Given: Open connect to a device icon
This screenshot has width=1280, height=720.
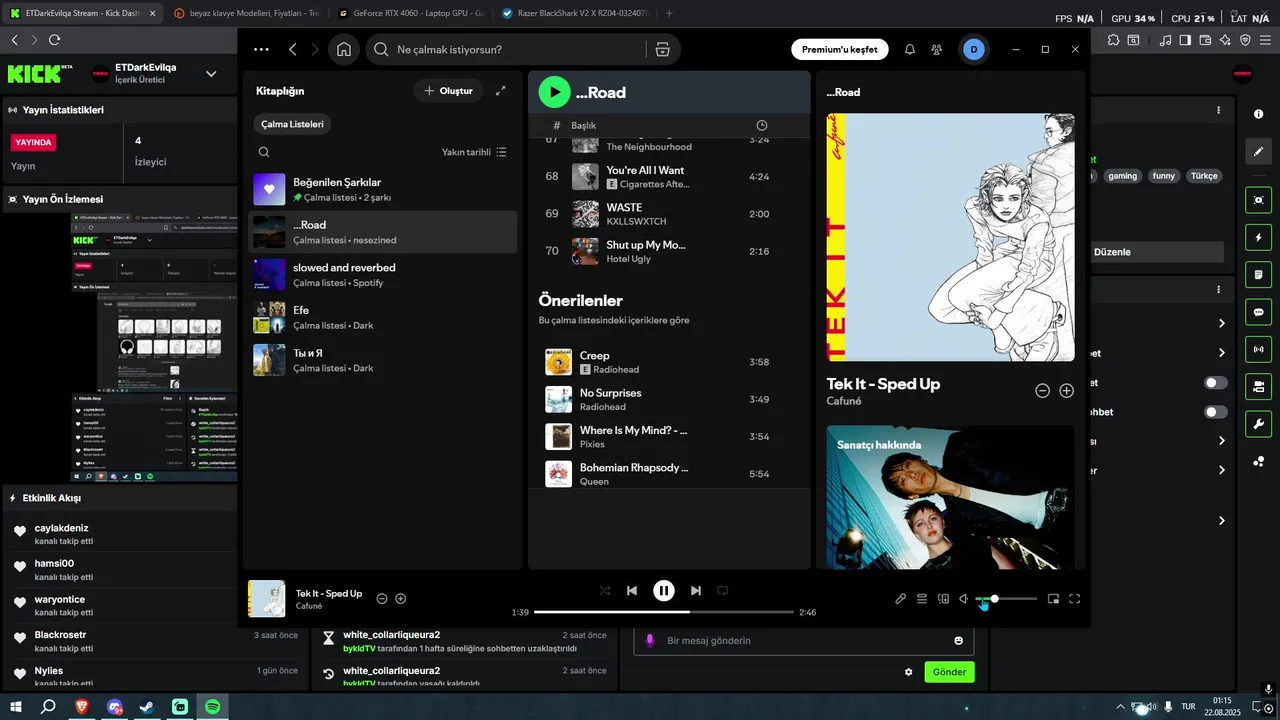Looking at the screenshot, I should (943, 599).
